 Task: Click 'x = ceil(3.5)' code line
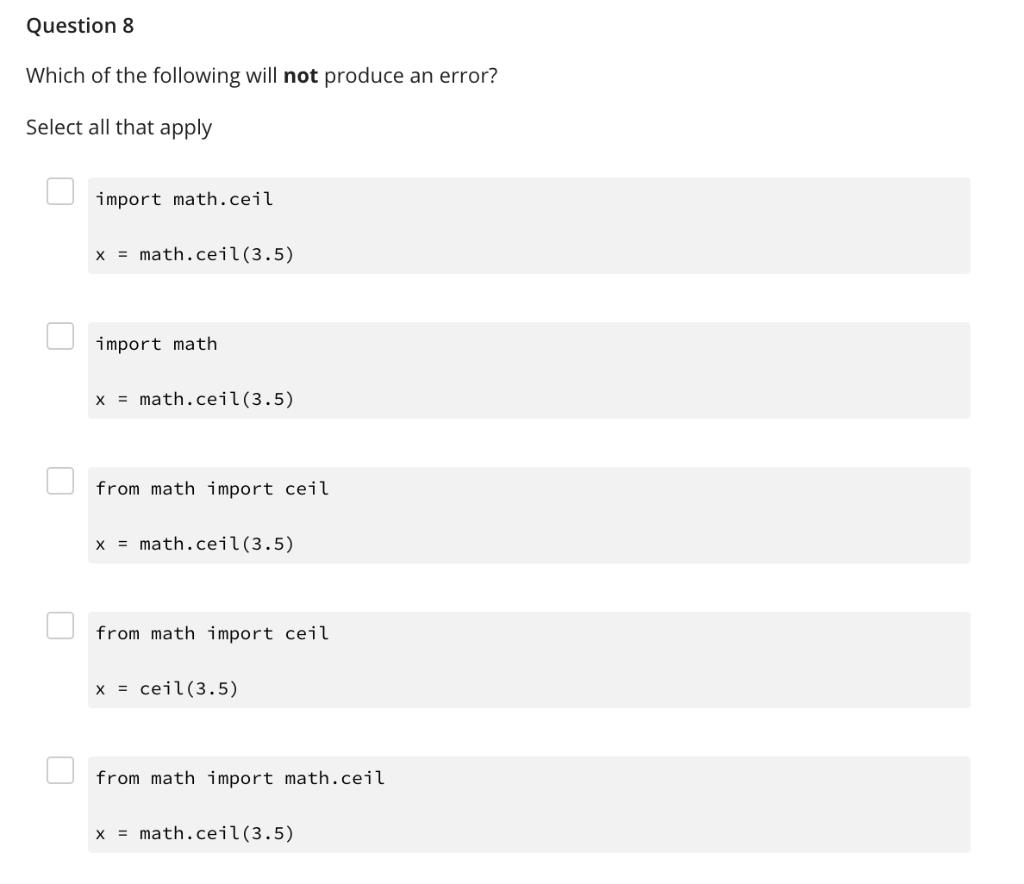(x=167, y=688)
